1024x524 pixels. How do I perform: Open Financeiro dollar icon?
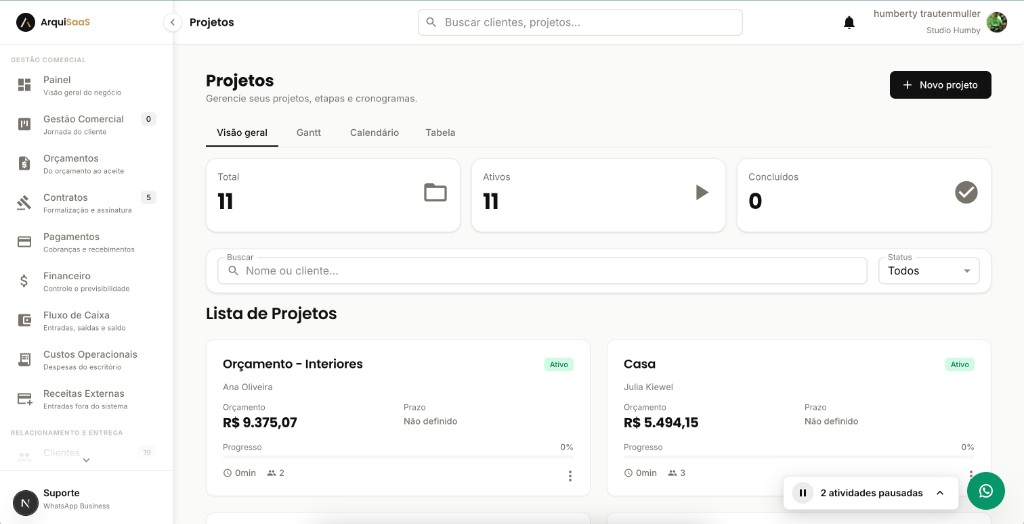tap(24, 281)
